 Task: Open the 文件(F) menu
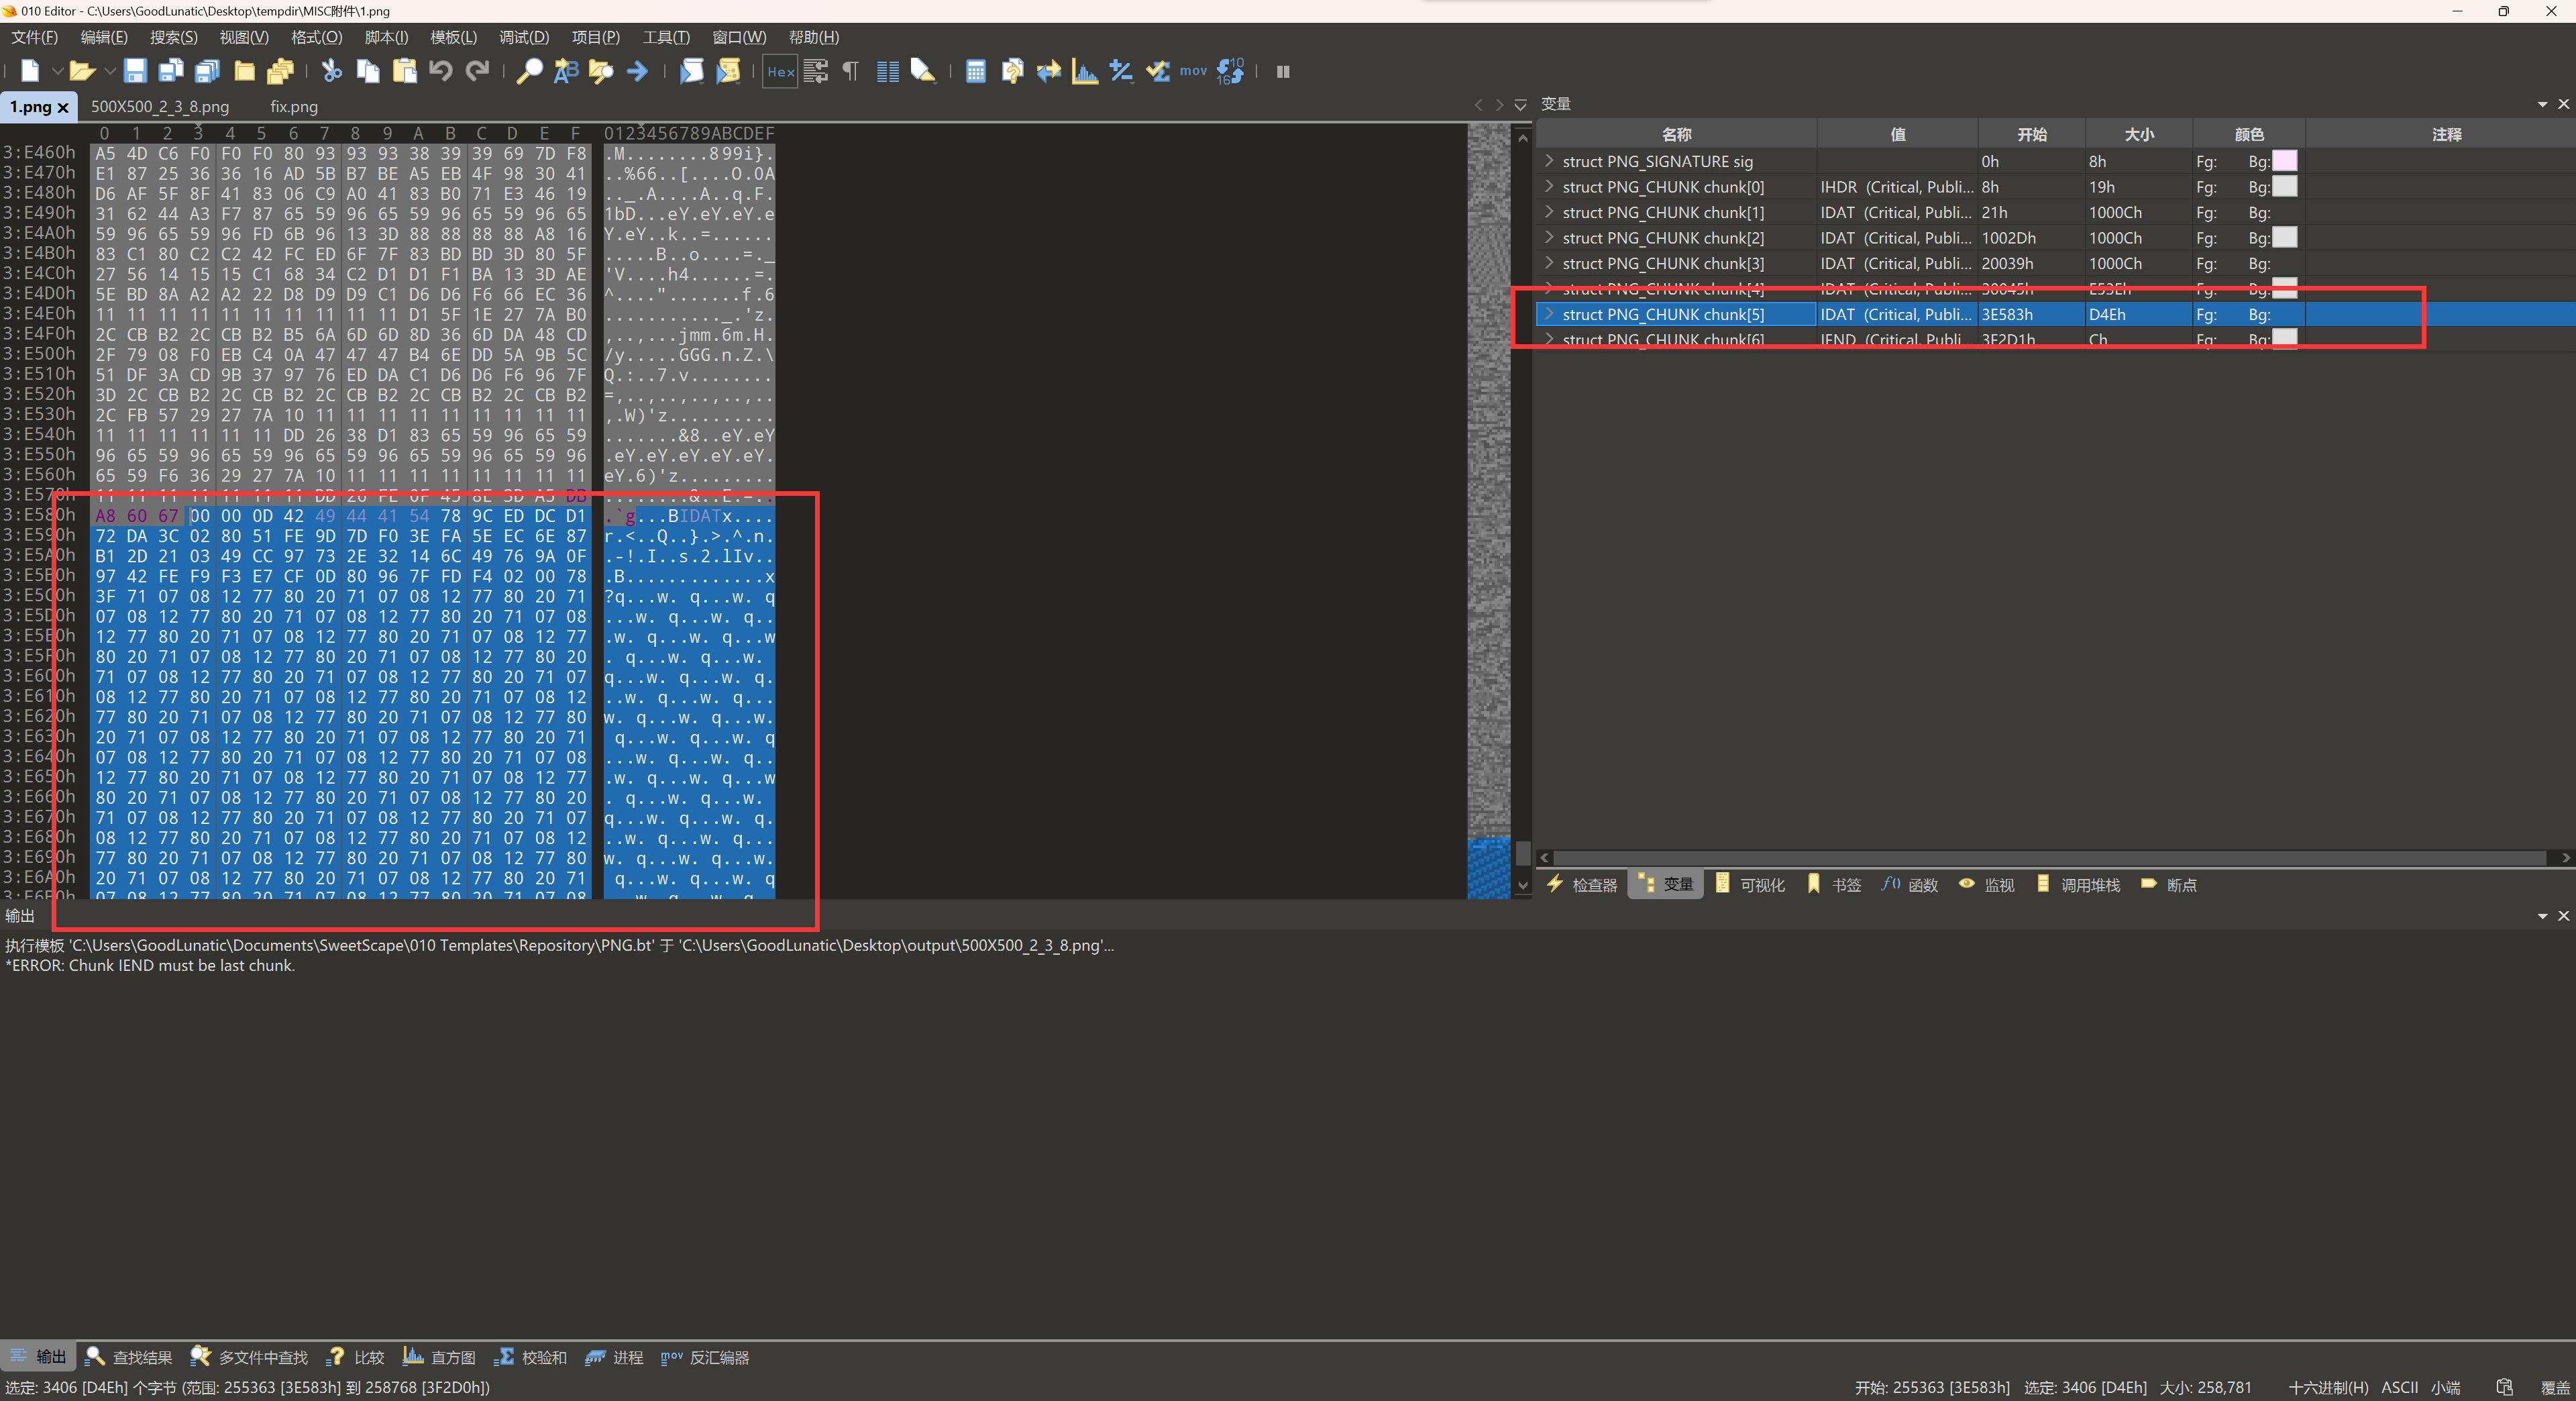35,37
